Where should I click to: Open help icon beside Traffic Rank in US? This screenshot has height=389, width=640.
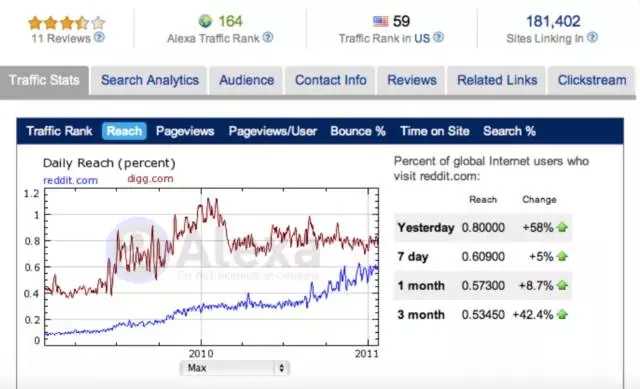(438, 38)
